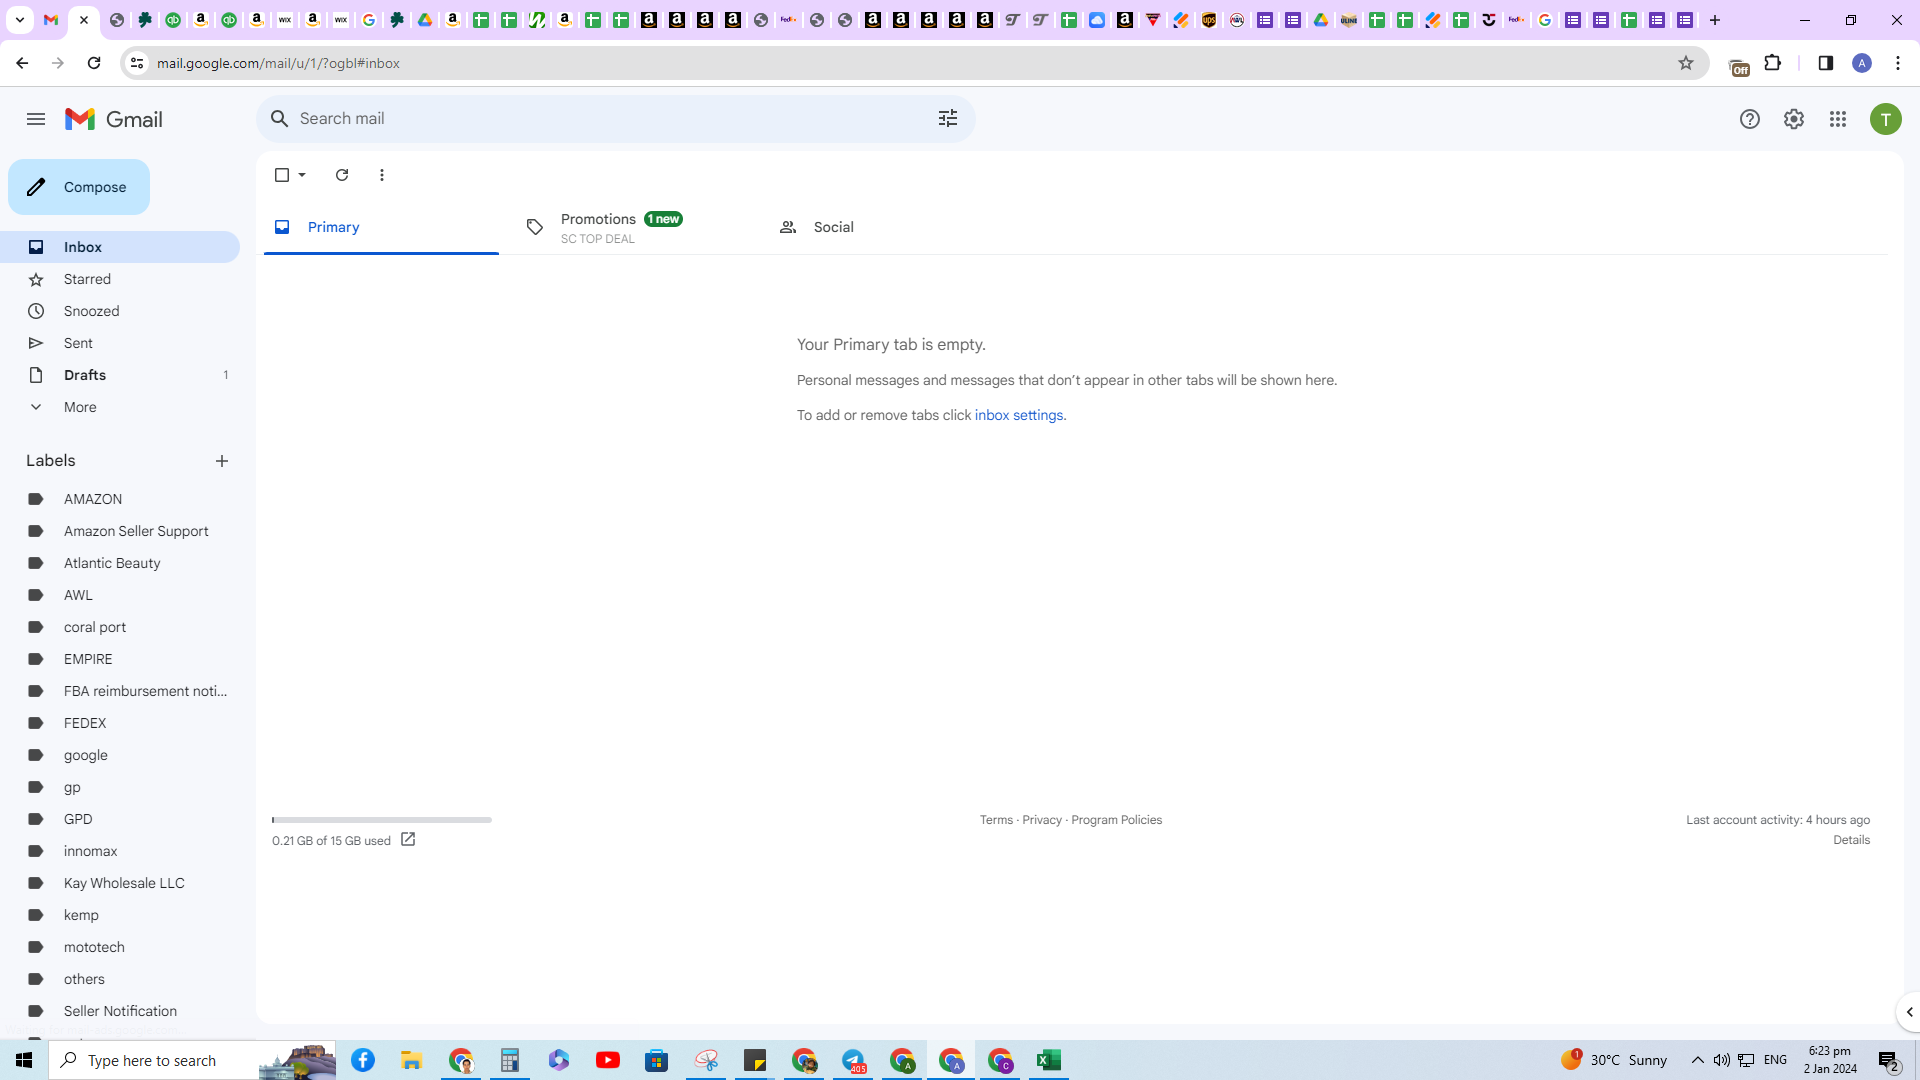Switch to the Social tab
Viewport: 1920px width, 1080px height.
[885, 227]
